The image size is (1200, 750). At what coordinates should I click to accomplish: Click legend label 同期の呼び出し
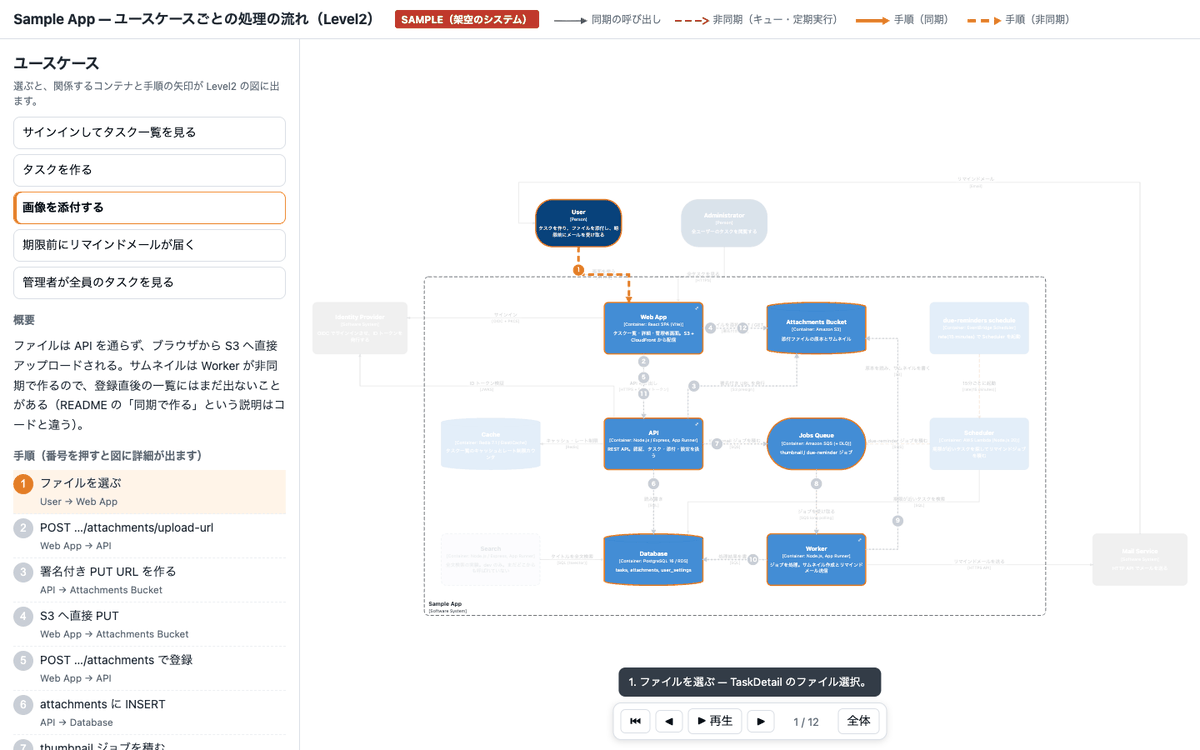pos(625,20)
